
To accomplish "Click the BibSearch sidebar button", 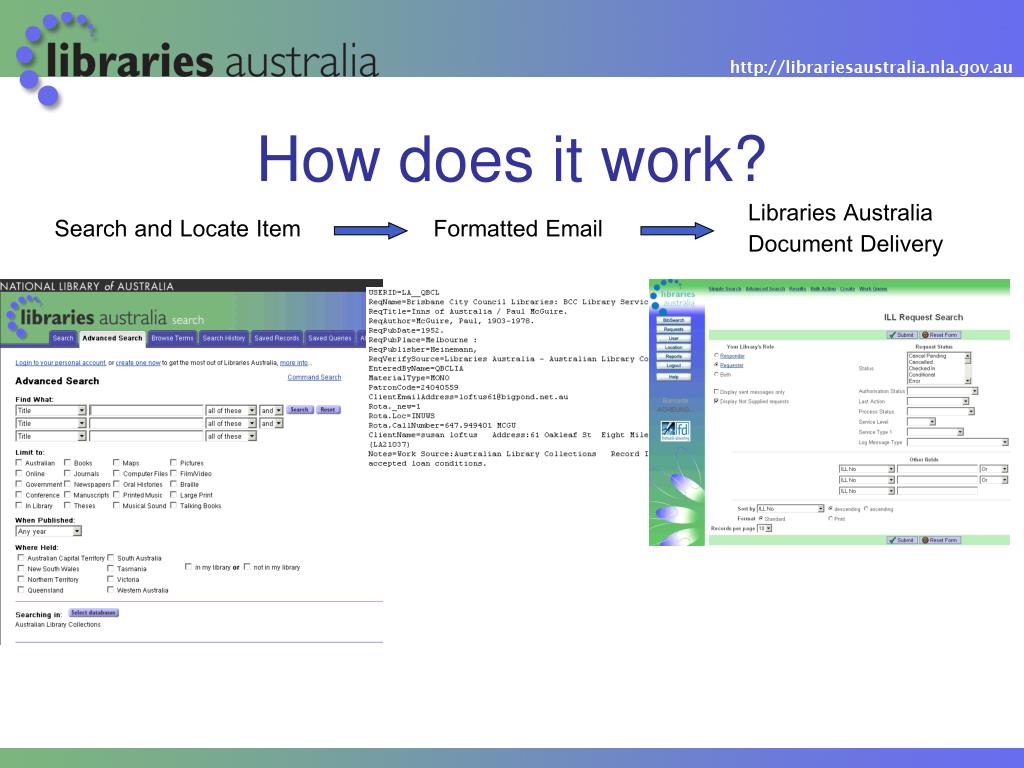I will pos(673,321).
